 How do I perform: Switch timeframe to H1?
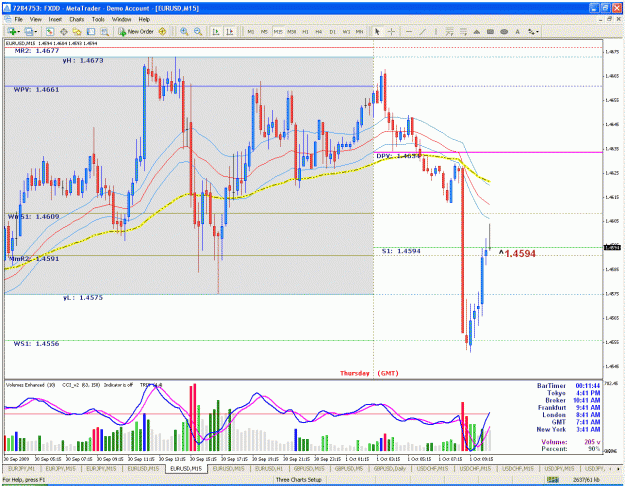click(x=305, y=31)
